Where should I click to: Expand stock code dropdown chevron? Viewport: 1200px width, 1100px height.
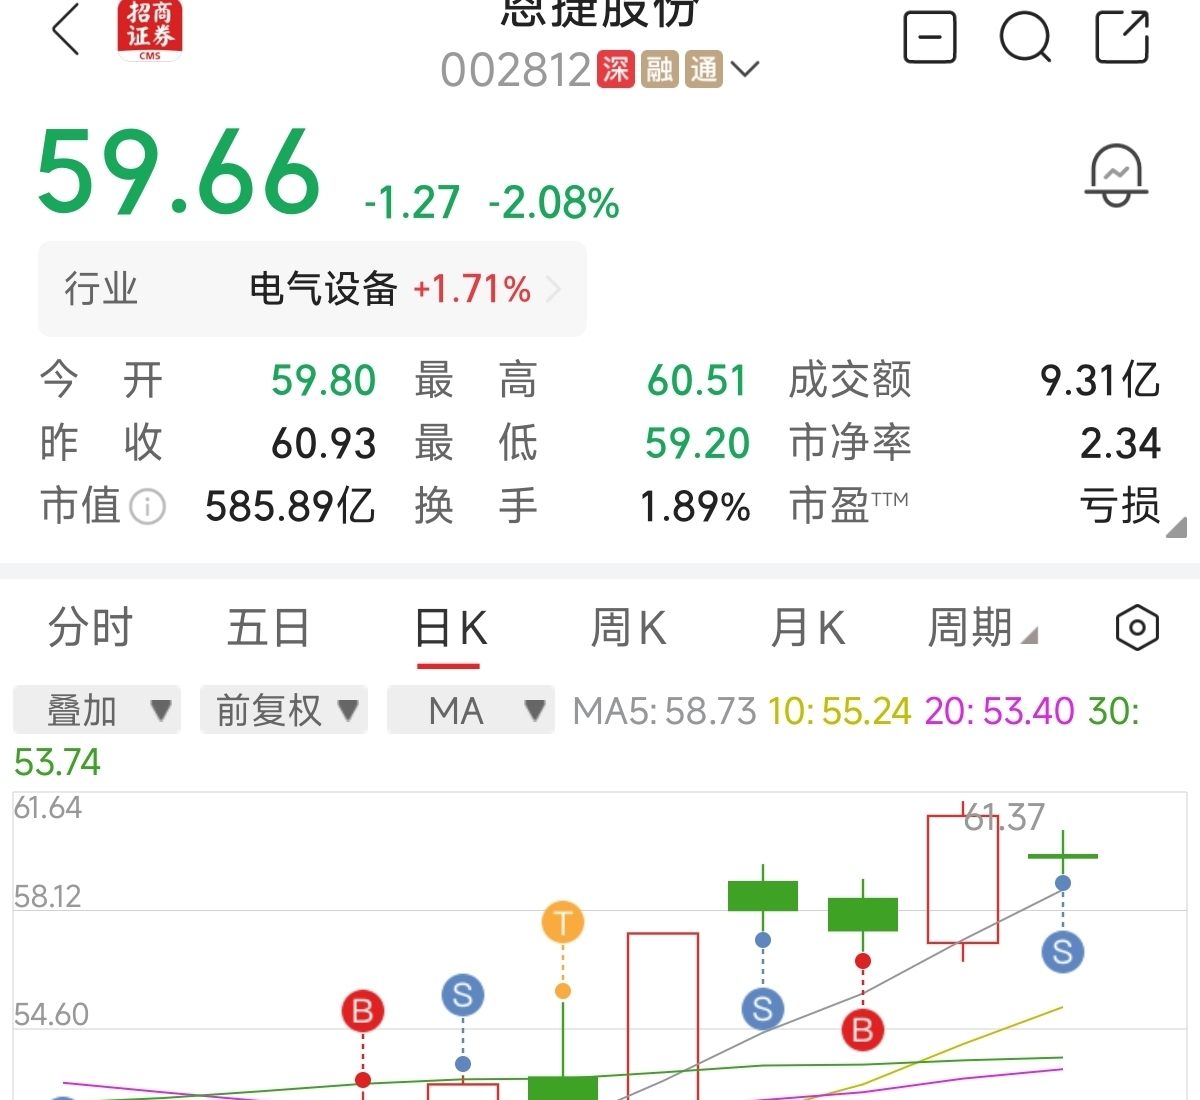tap(745, 69)
